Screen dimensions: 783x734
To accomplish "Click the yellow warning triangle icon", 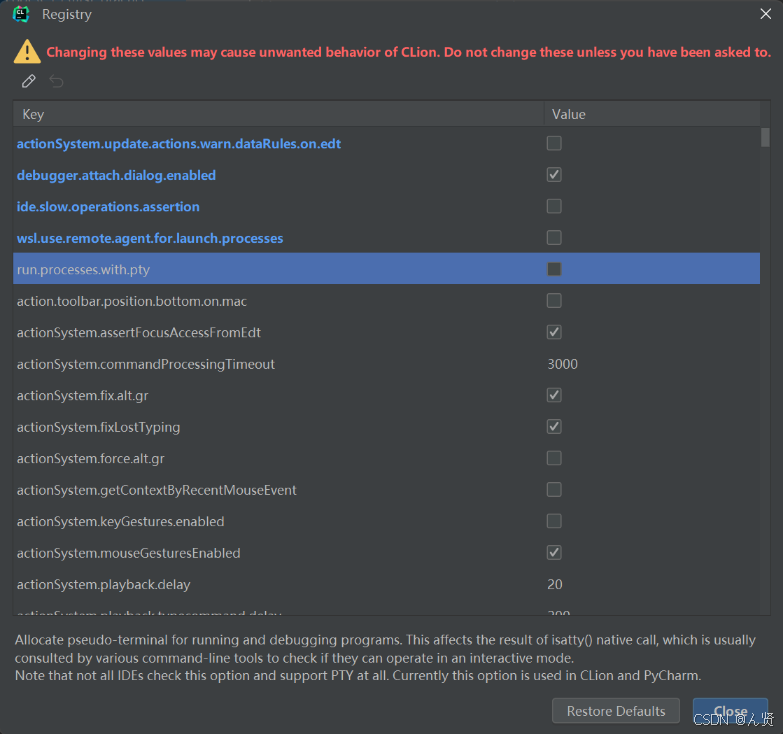I will (27, 52).
